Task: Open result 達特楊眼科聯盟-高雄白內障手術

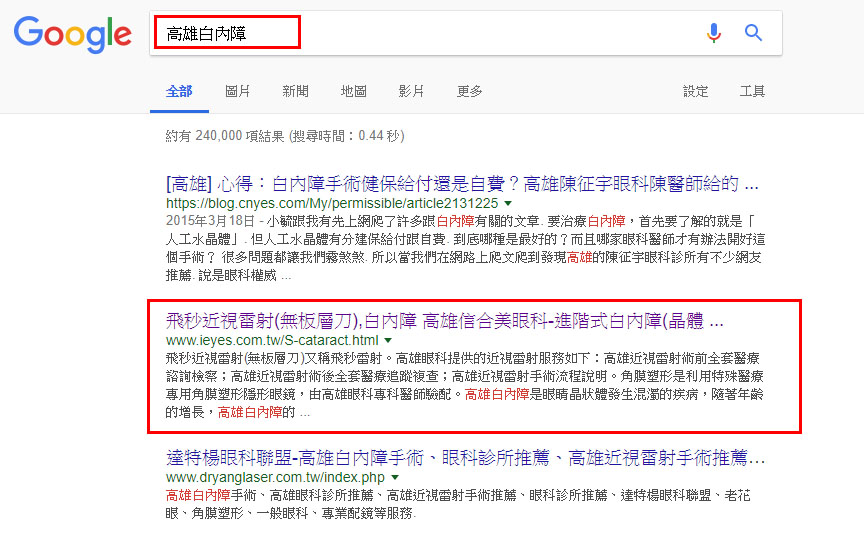Action: tap(465, 458)
